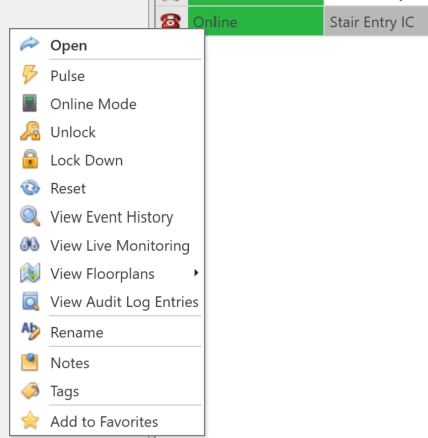Expand the View Floorplans submenu arrow
The width and height of the screenshot is (428, 438).
[196, 273]
